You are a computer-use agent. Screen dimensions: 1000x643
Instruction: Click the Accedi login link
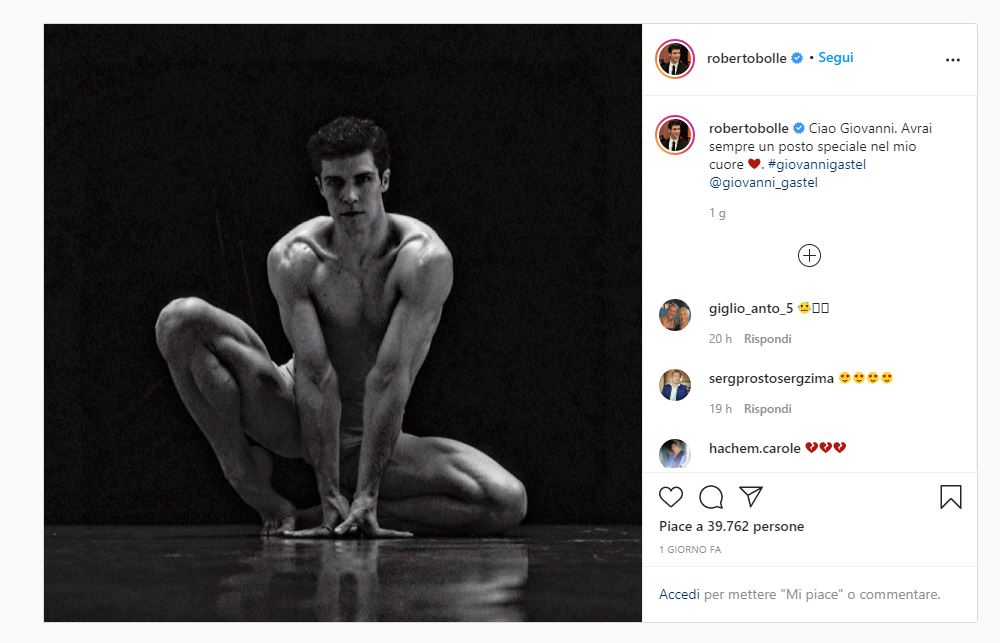pyautogui.click(x=679, y=594)
